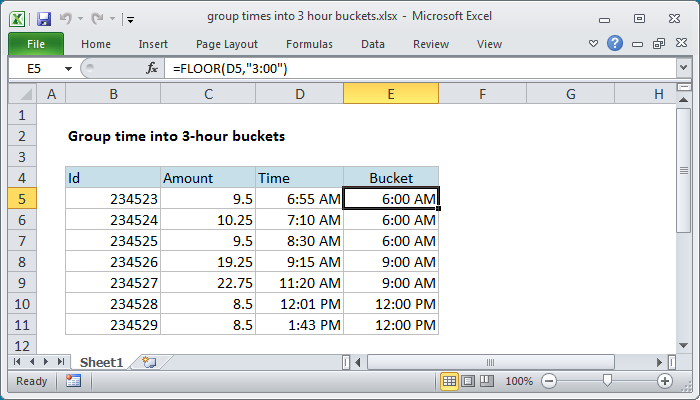Open the Name Box dropdown arrow
This screenshot has width=700, height=400.
pyautogui.click(x=68, y=68)
